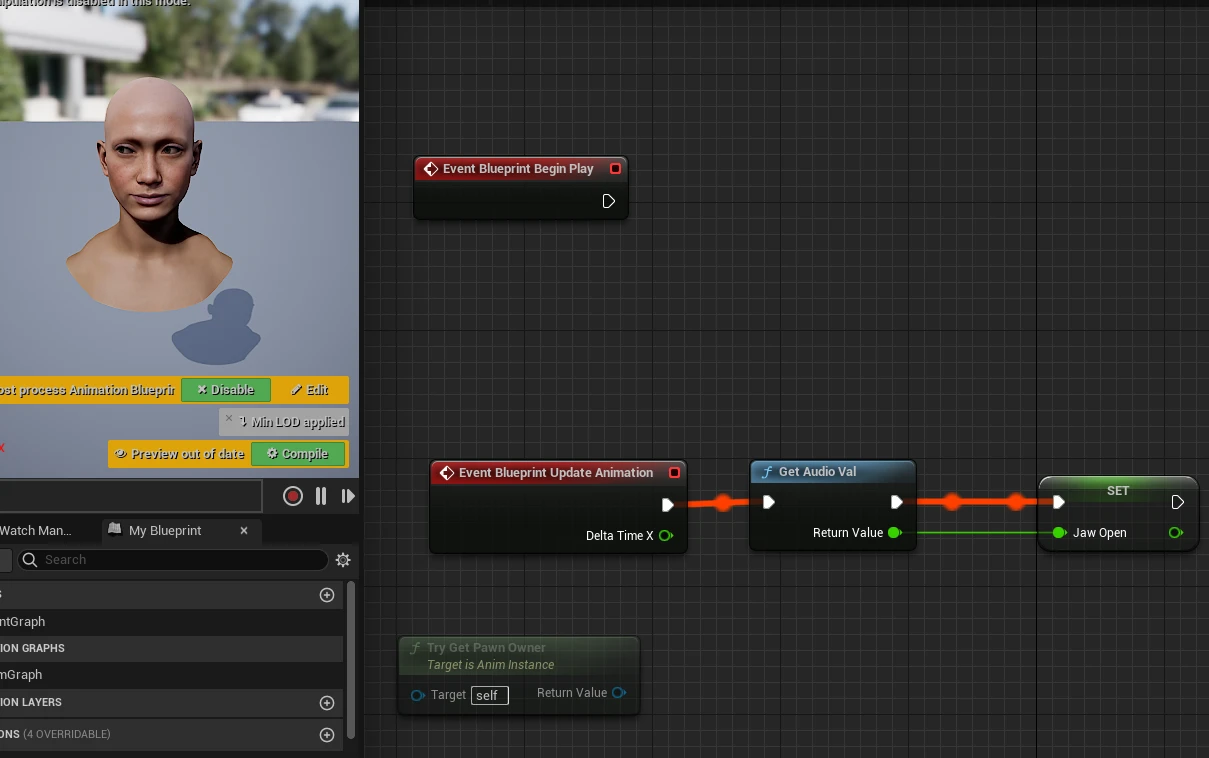
Task: Click the Event Blueprint Begin Play breakpoint square
Action: coord(615,169)
